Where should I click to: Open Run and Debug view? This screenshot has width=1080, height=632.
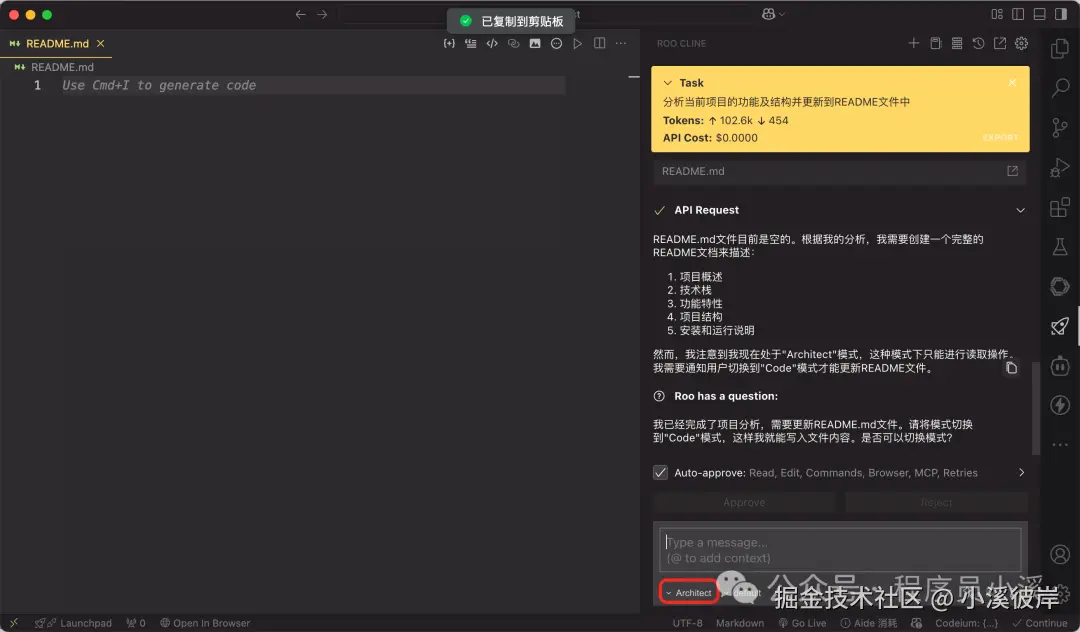1060,167
